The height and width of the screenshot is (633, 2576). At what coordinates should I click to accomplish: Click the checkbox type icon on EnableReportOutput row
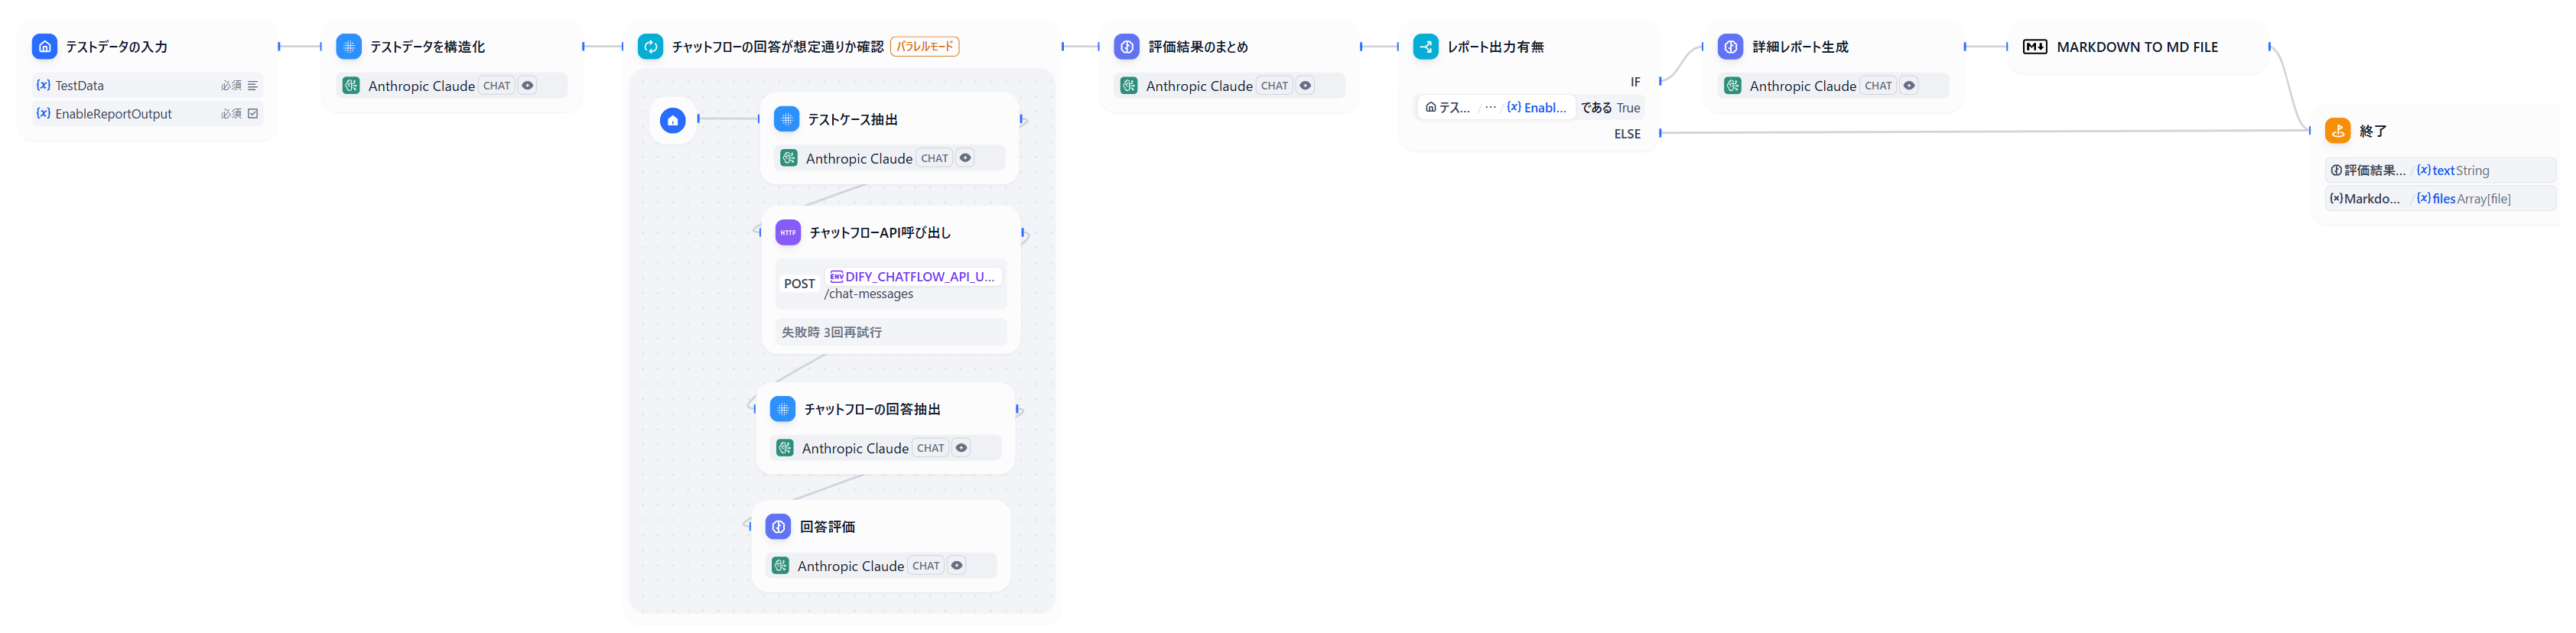253,114
